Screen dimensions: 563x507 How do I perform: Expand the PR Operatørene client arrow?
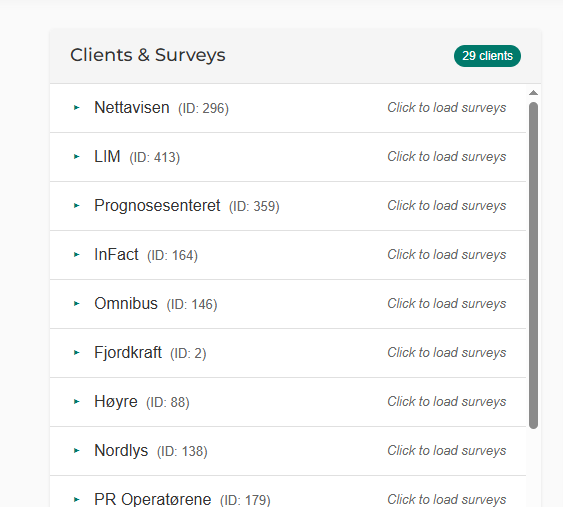(x=76, y=499)
